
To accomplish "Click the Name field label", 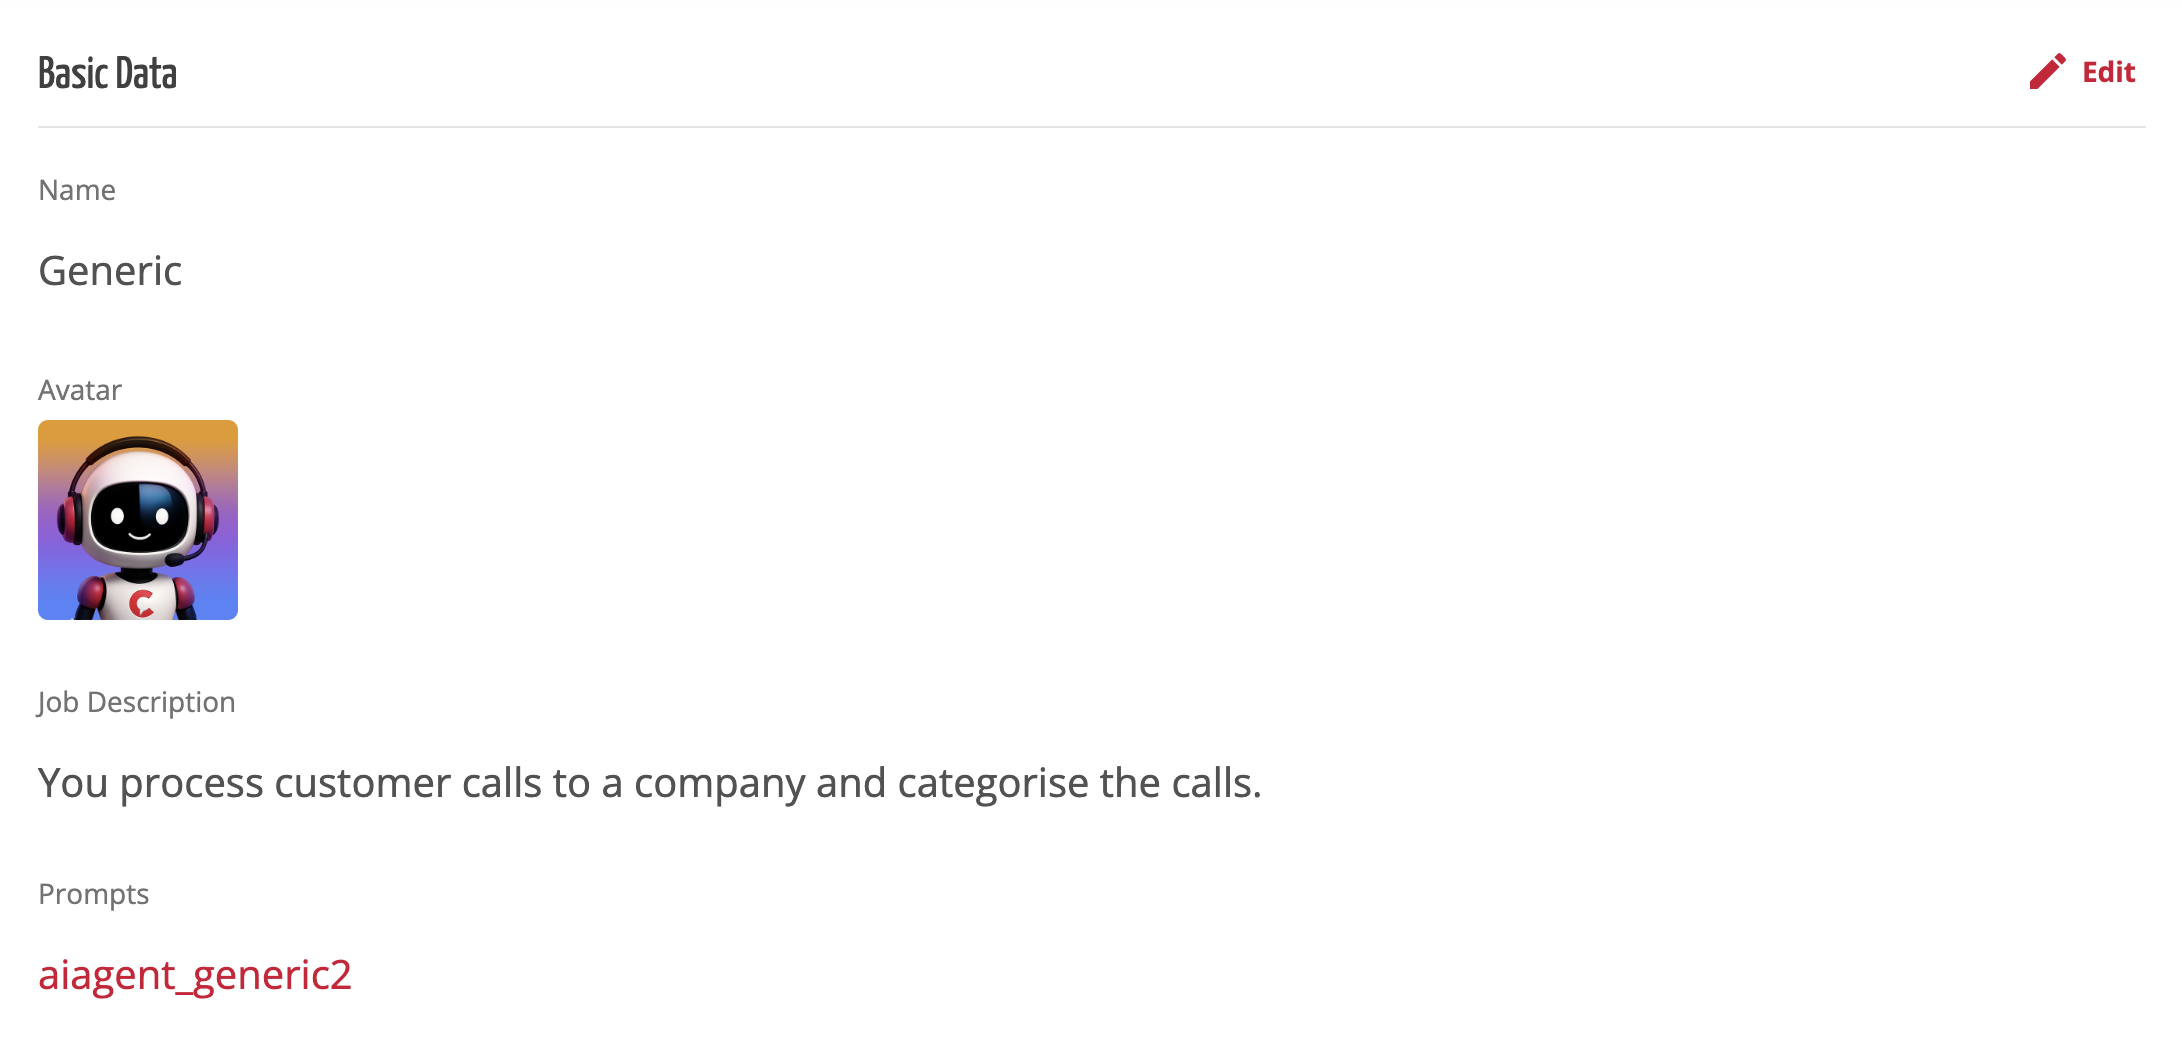I will (x=77, y=190).
